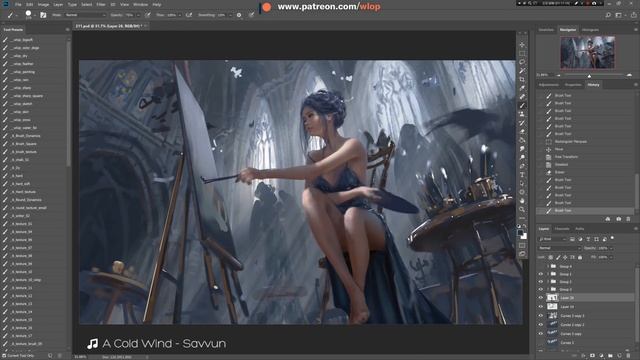The image size is (640, 360).
Task: Open the brush Opacity slider dropdown
Action: click(138, 15)
